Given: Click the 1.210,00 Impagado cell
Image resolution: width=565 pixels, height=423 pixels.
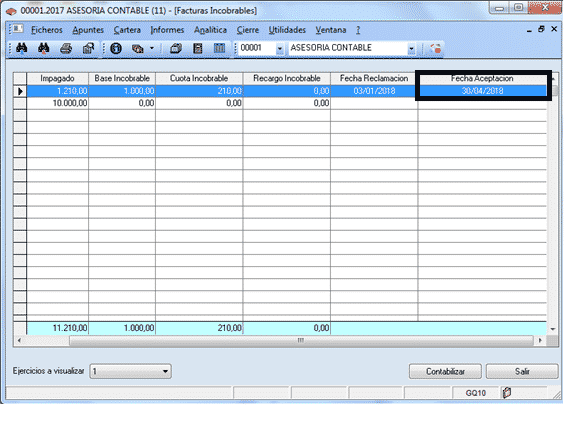Looking at the screenshot, I should pos(58,91).
